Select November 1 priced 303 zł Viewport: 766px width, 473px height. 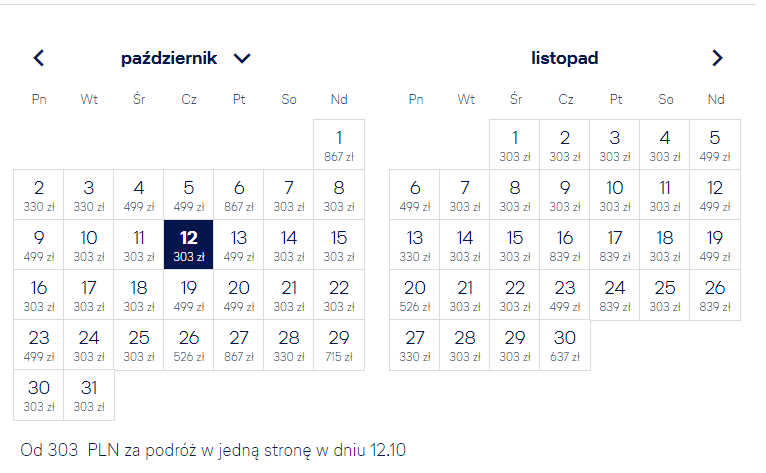(x=515, y=145)
